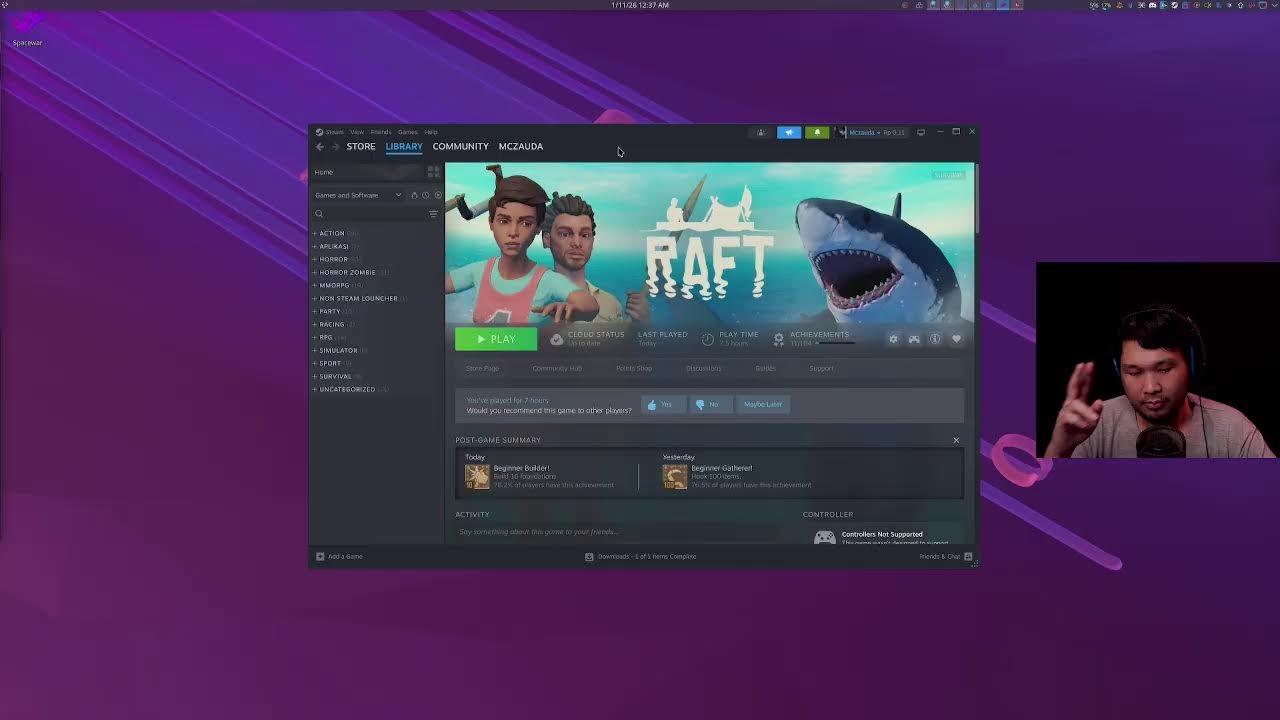Expand the SPORT category
Screen dimensions: 1280x720
(332, 363)
